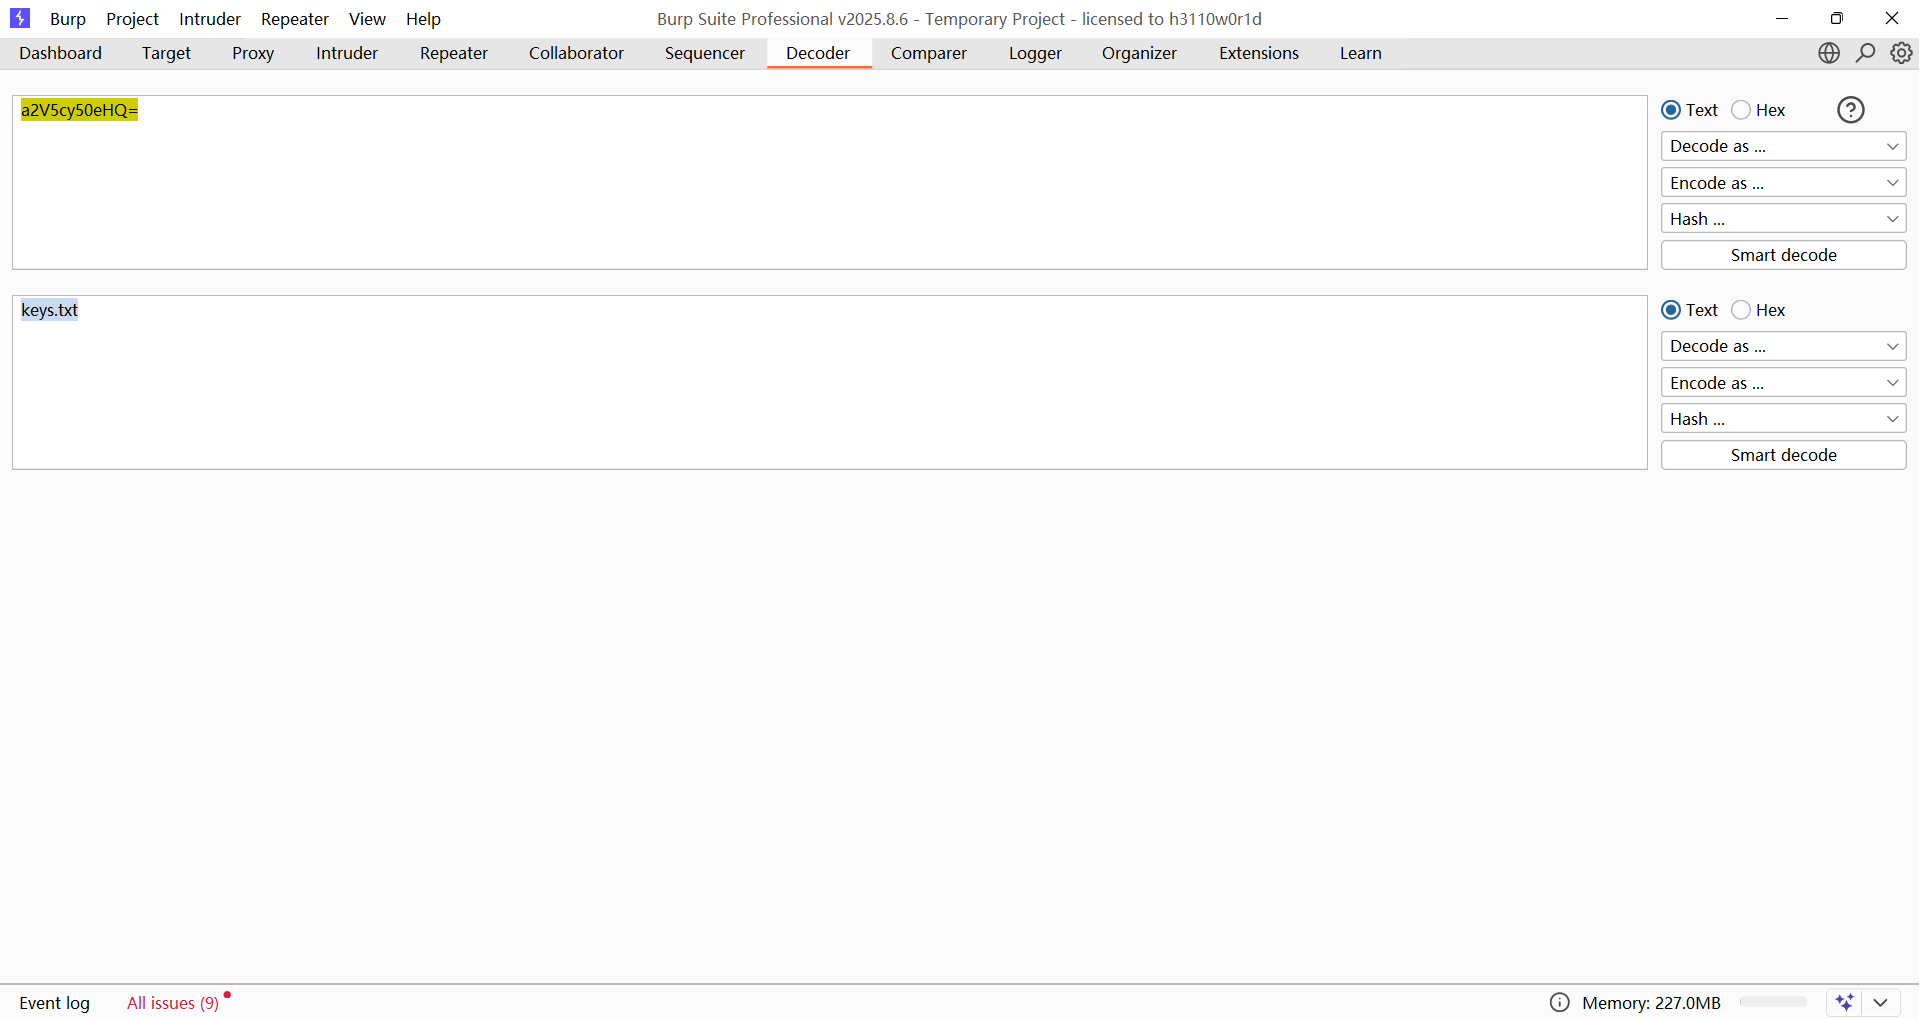Open the Project menu
This screenshot has width=1920, height=1019.
click(133, 19)
